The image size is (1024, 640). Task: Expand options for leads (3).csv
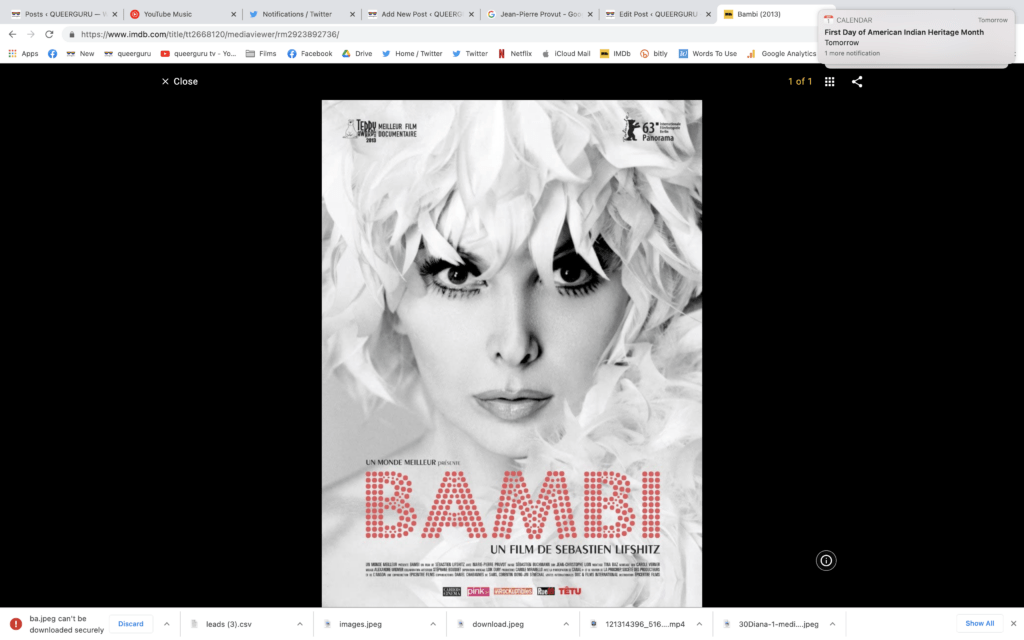[x=300, y=624]
